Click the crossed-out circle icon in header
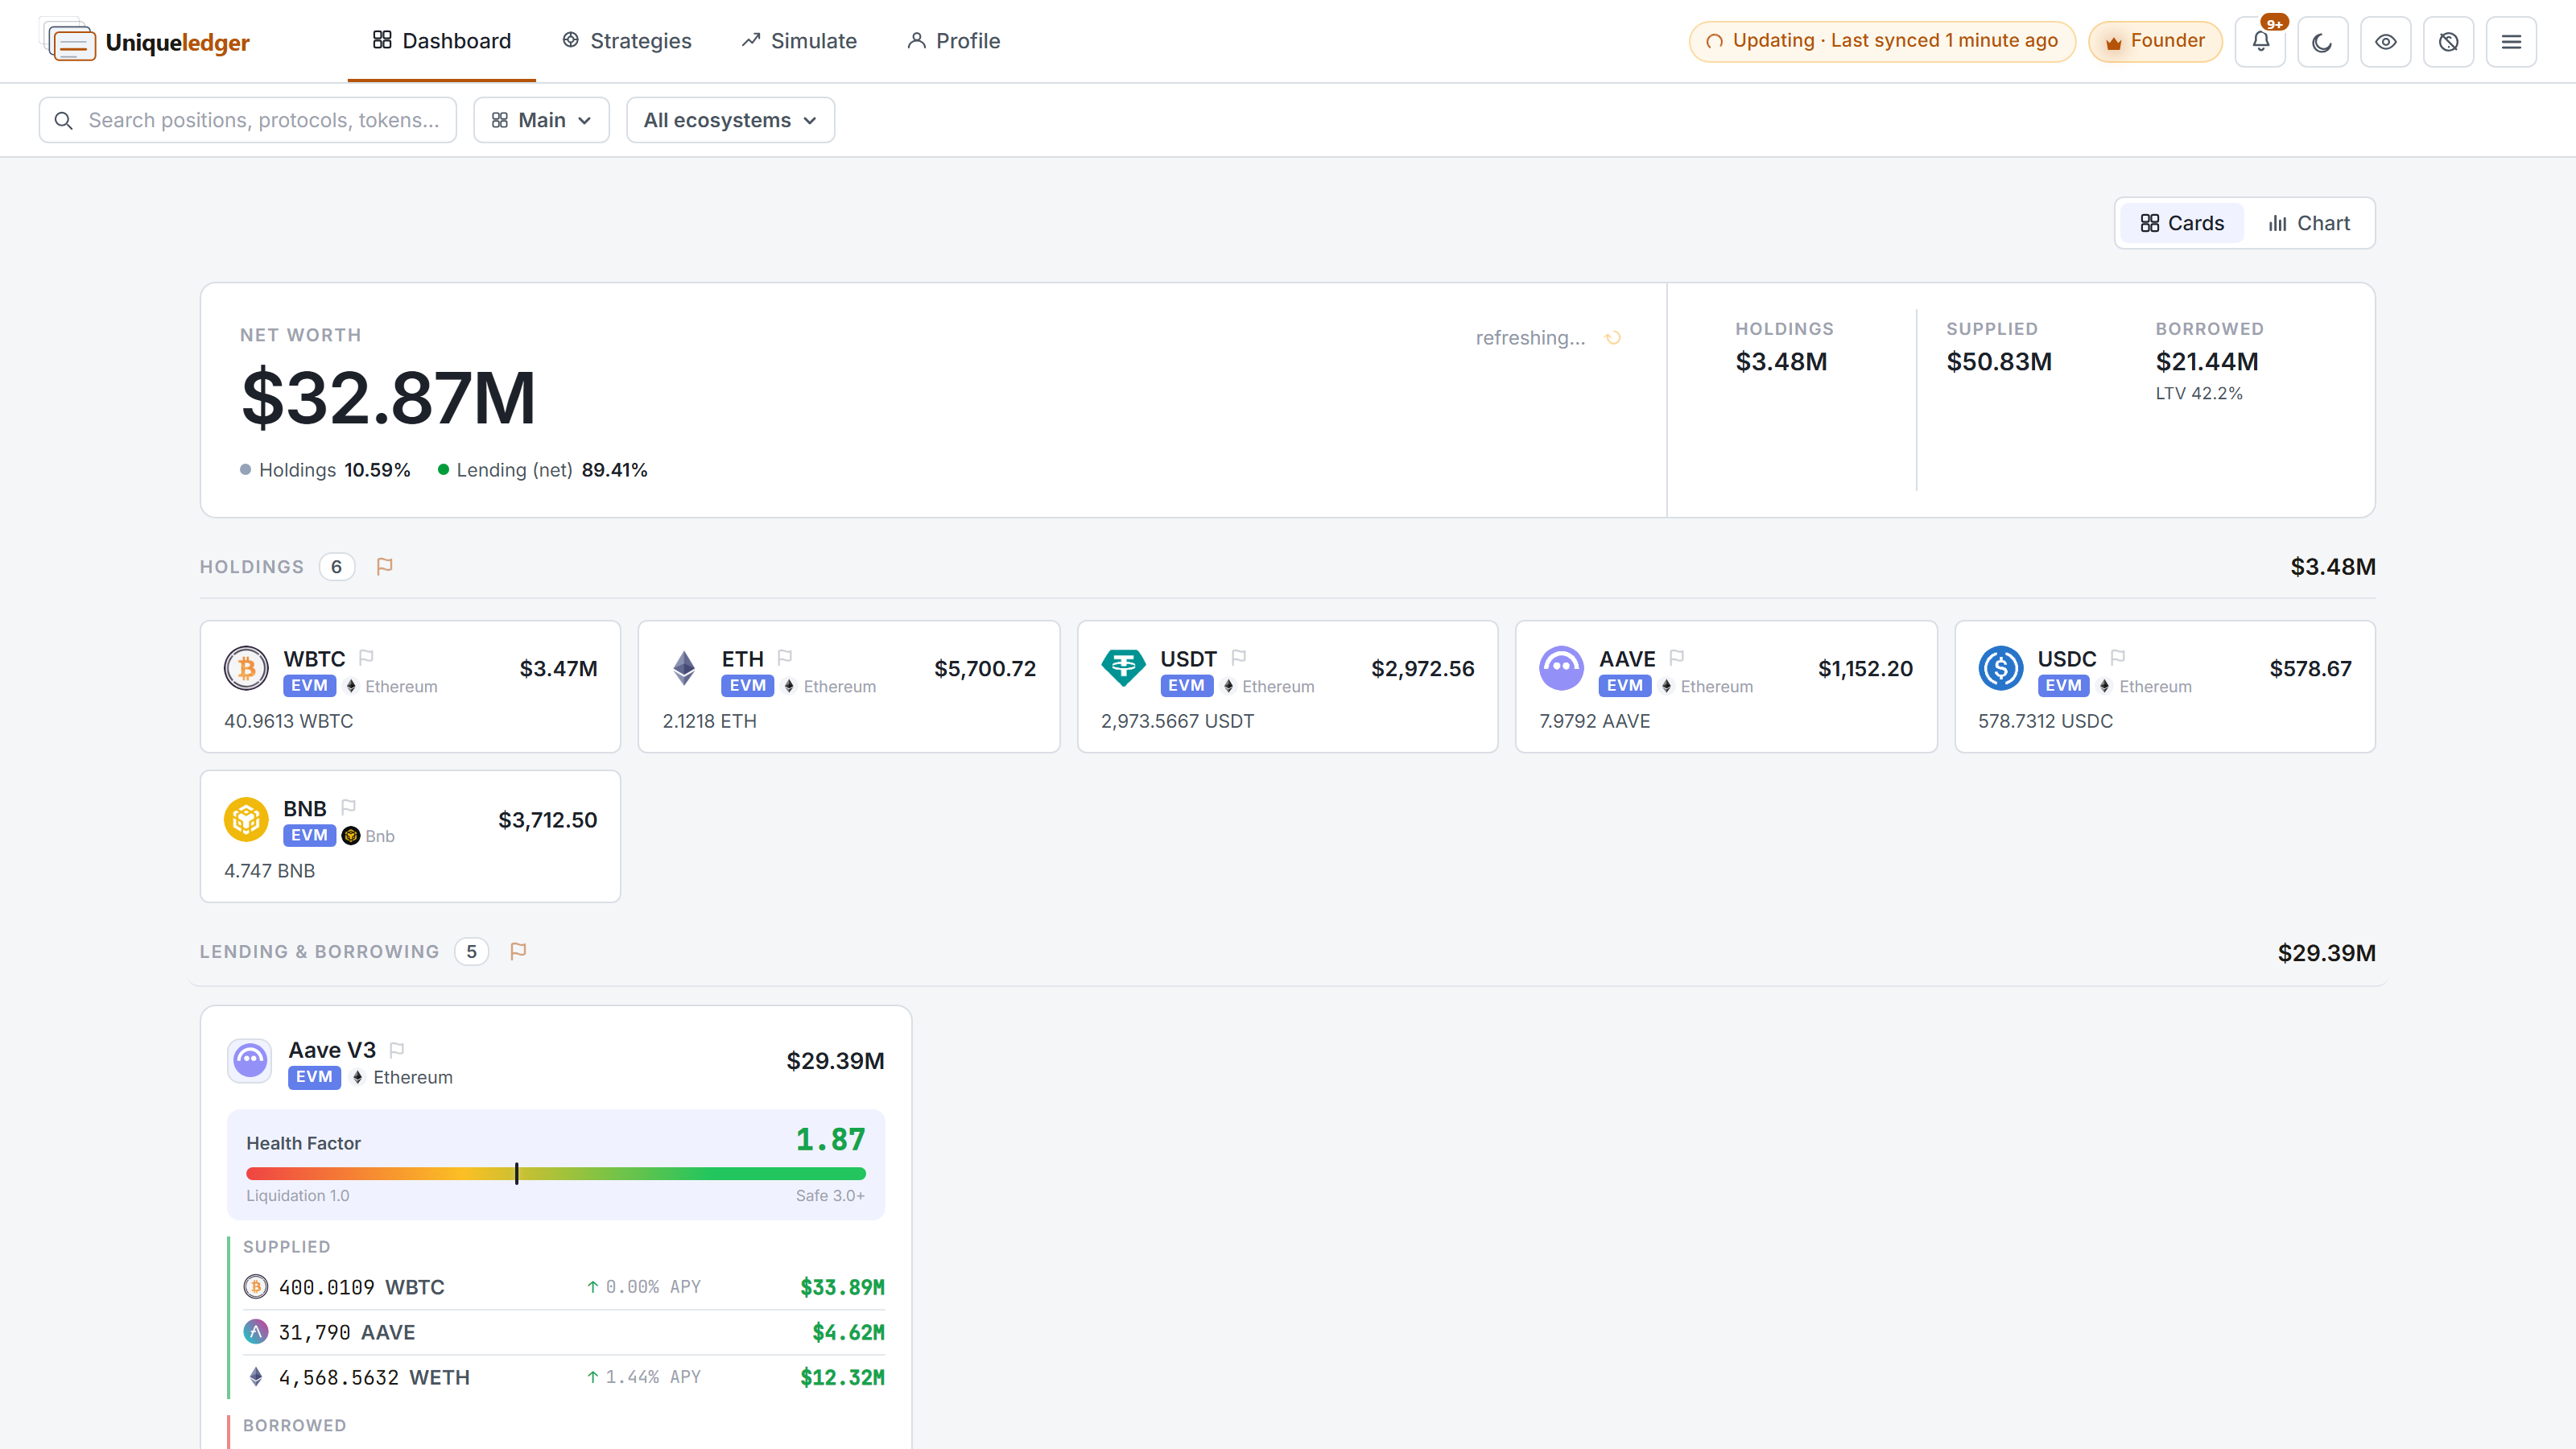 tap(2448, 41)
